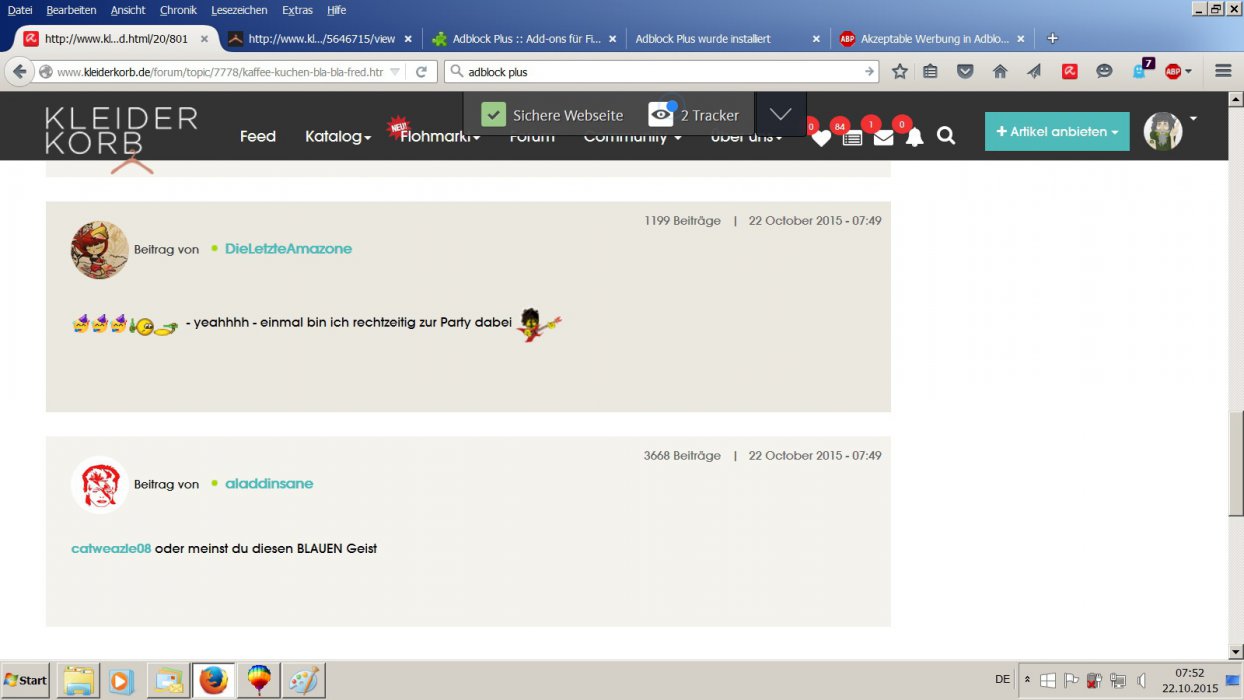The height and width of the screenshot is (700, 1244).
Task: Open site search magnifier icon
Action: pyautogui.click(x=946, y=136)
